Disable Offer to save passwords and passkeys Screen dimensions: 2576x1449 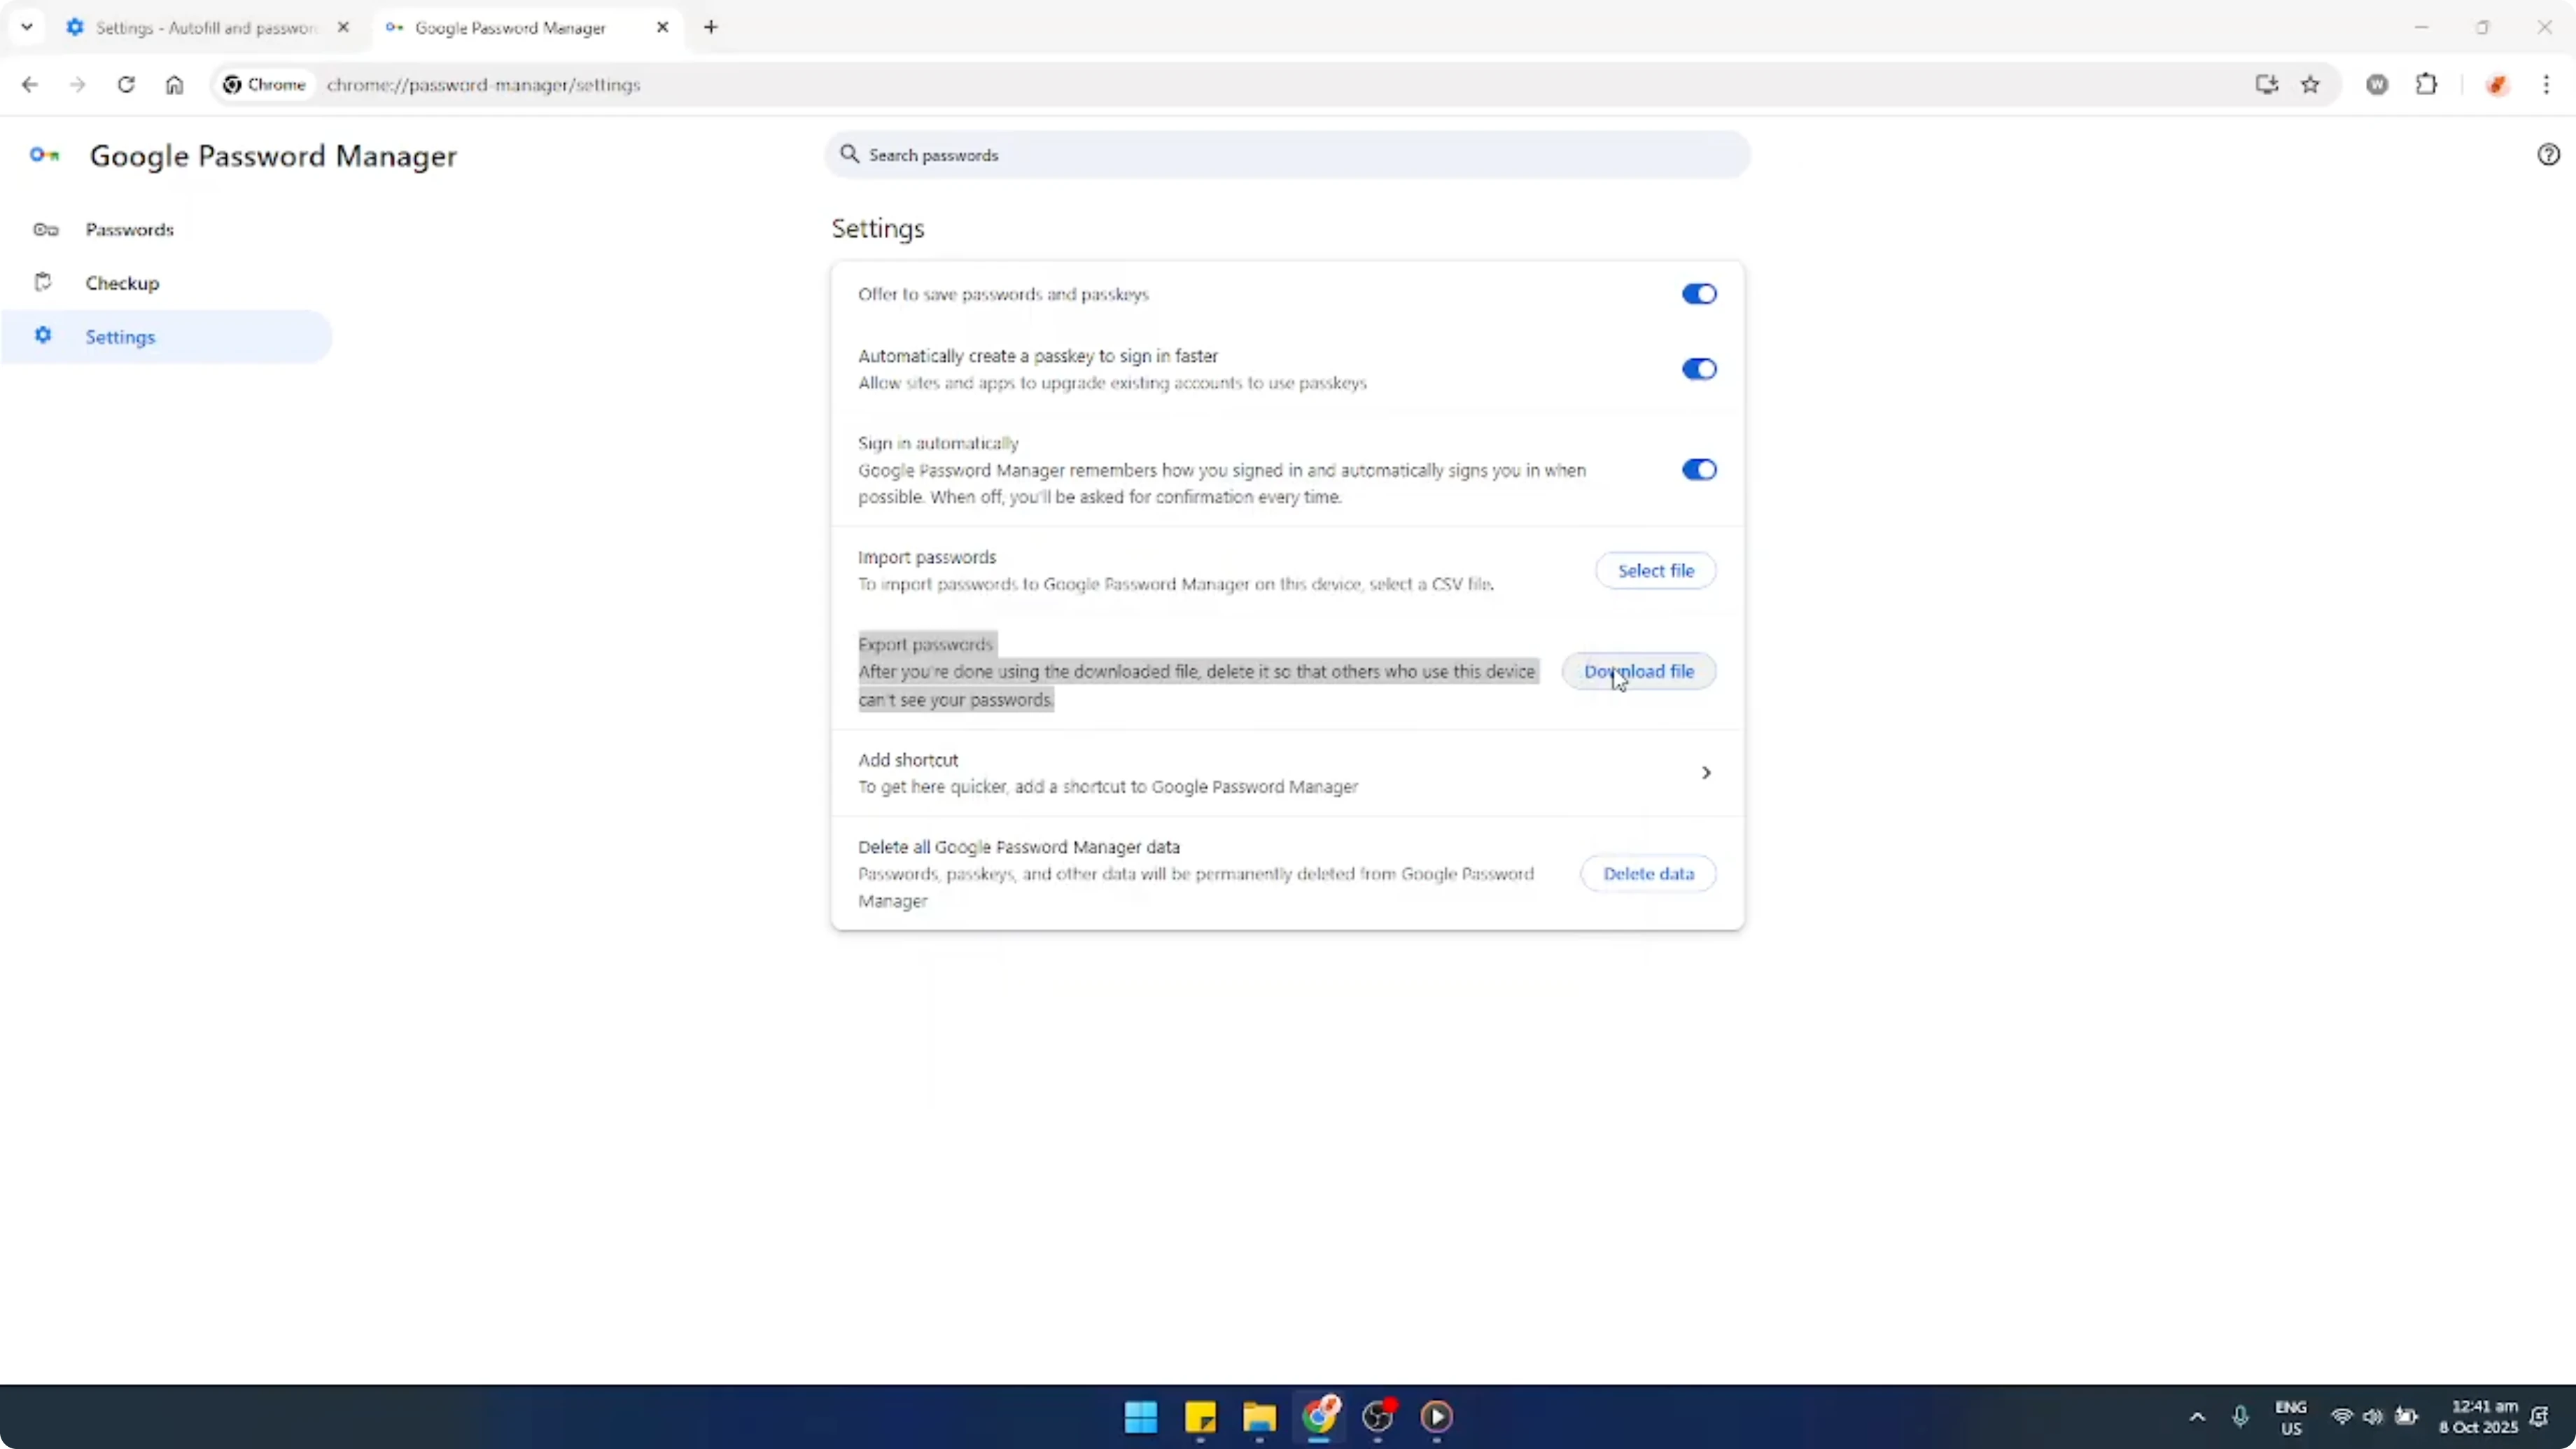click(x=1698, y=293)
